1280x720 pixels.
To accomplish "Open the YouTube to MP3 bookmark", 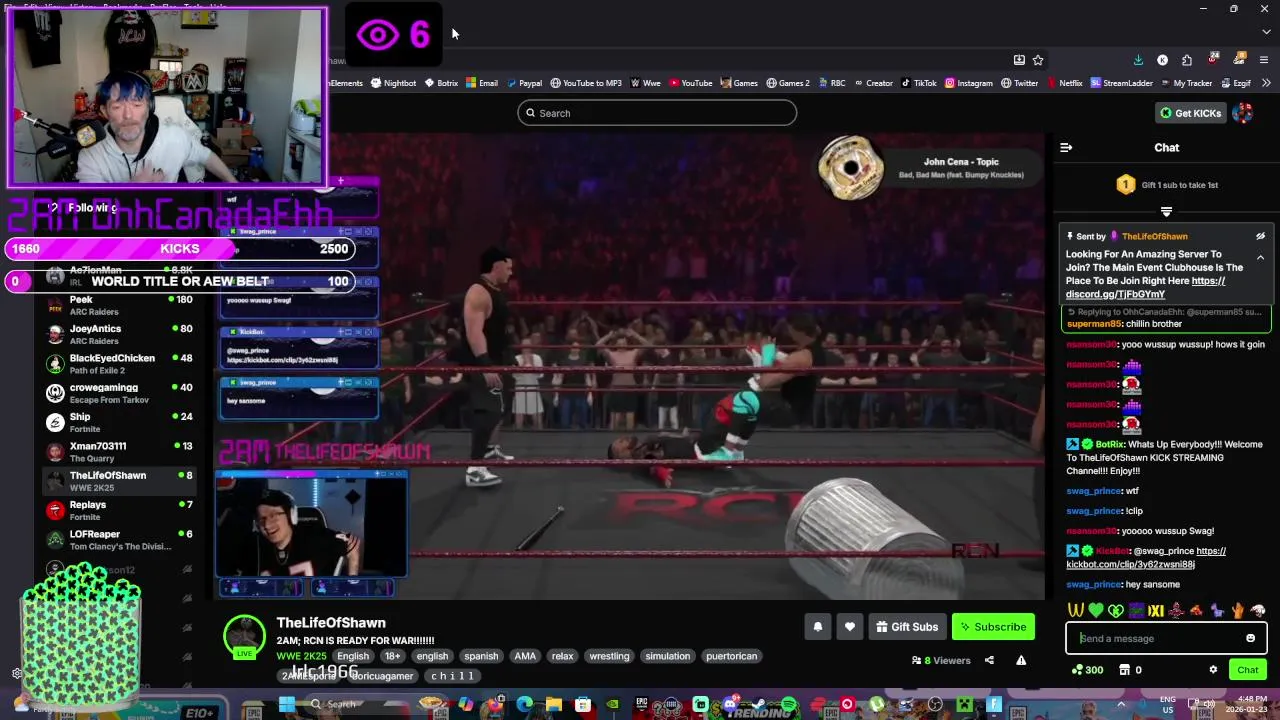I will (586, 83).
